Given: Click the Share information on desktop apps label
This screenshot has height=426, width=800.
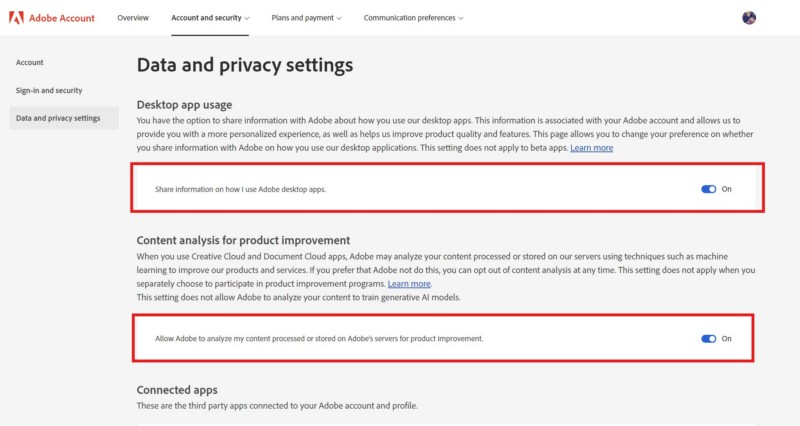Looking at the screenshot, I should [240, 188].
